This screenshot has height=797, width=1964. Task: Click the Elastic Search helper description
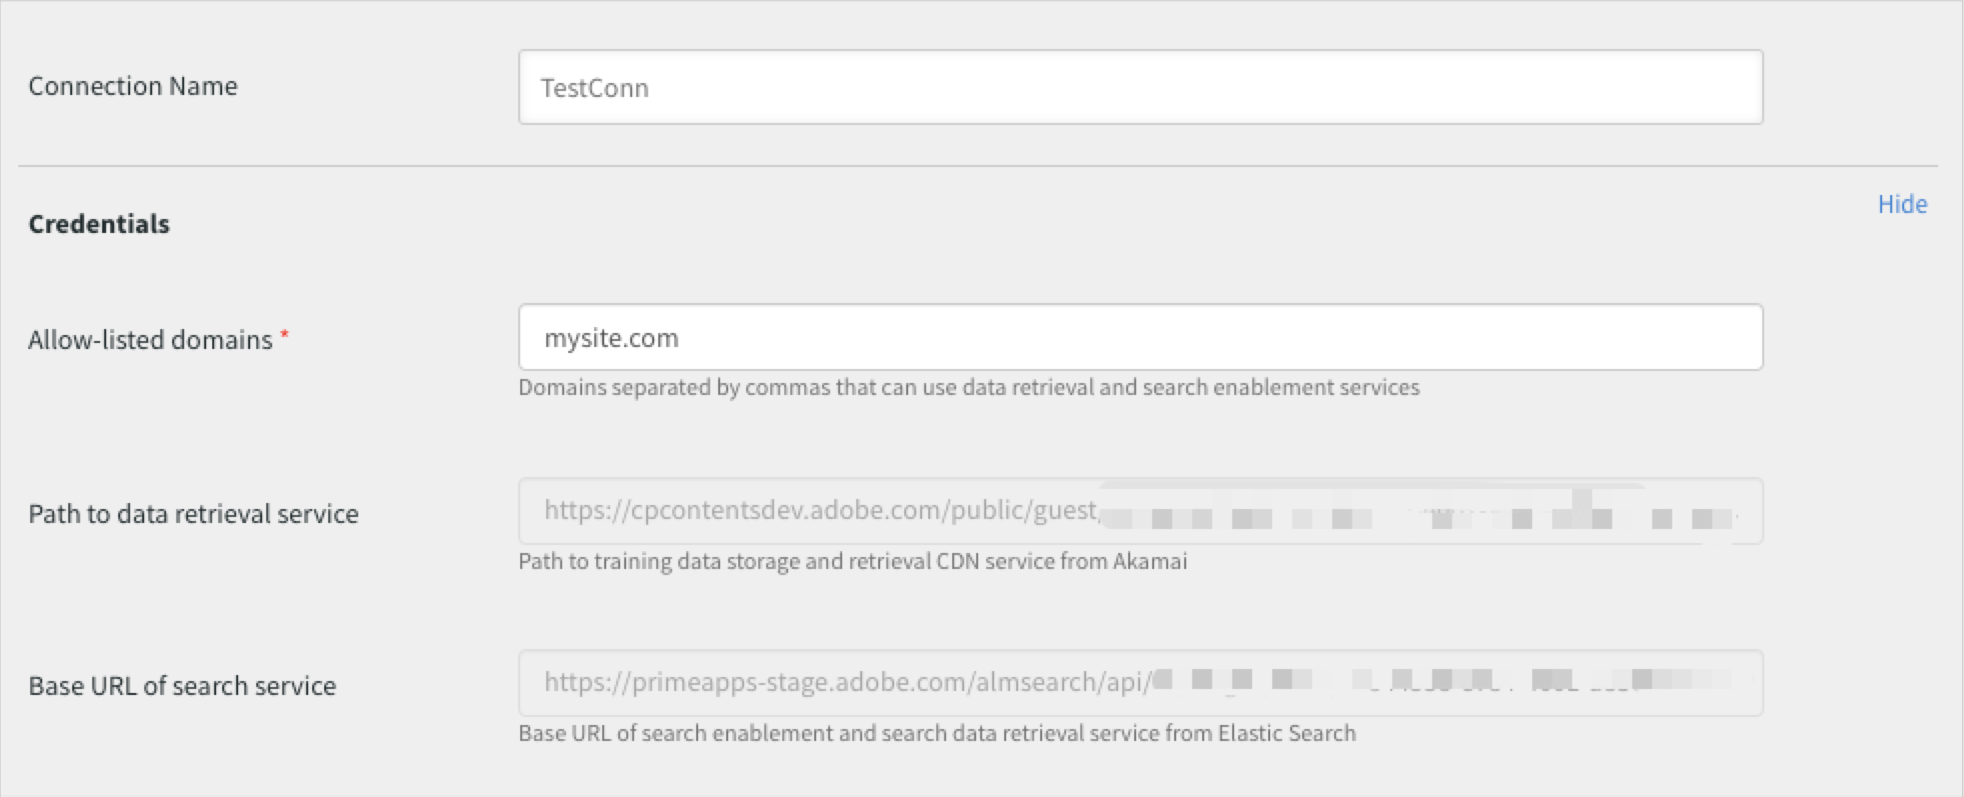[936, 733]
